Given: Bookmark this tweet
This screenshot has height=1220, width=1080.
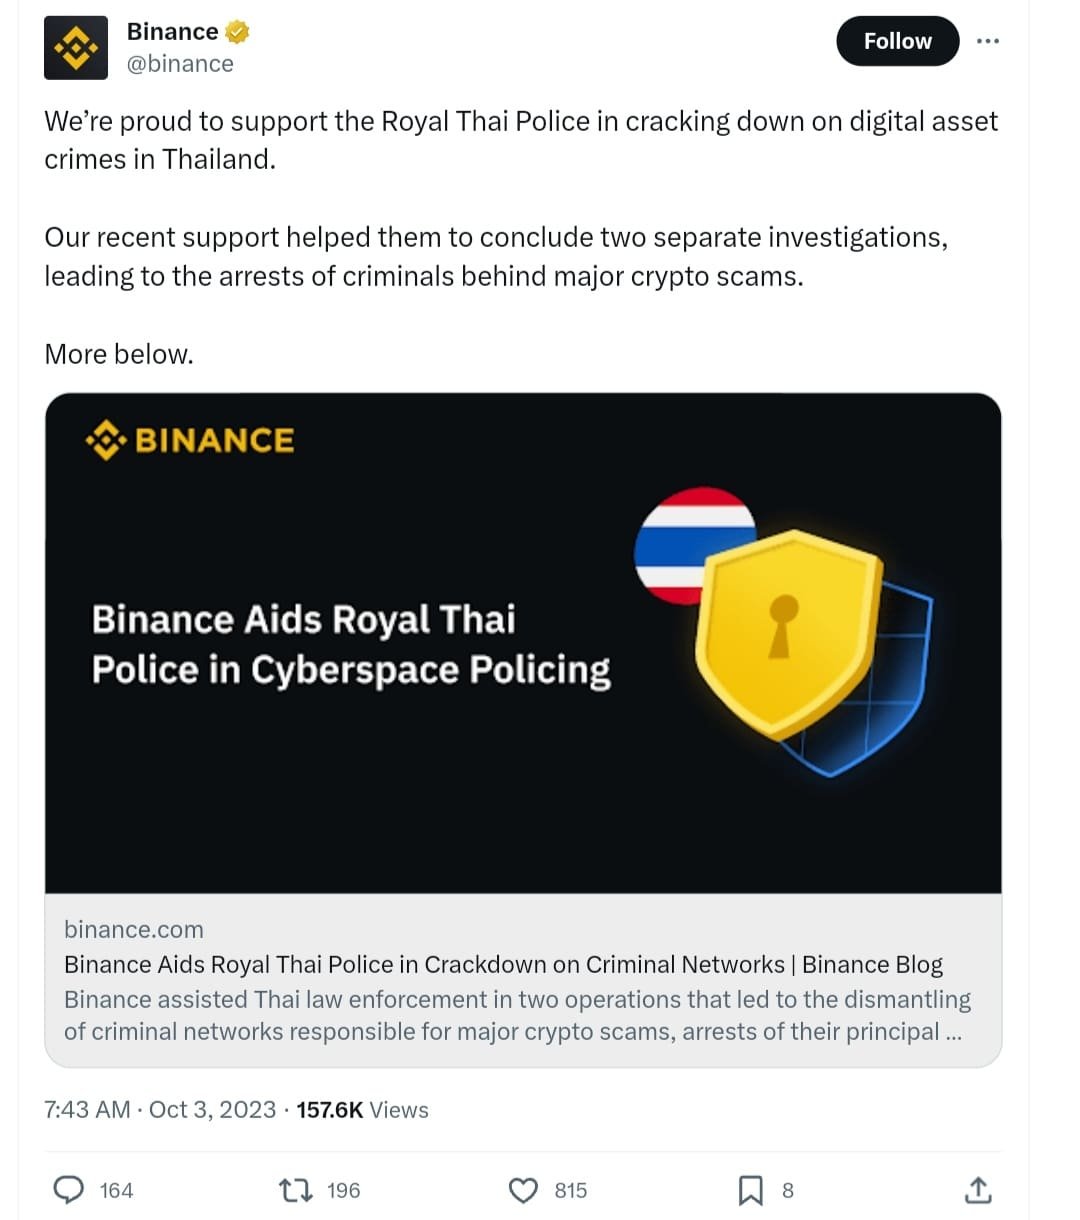Looking at the screenshot, I should (753, 1190).
